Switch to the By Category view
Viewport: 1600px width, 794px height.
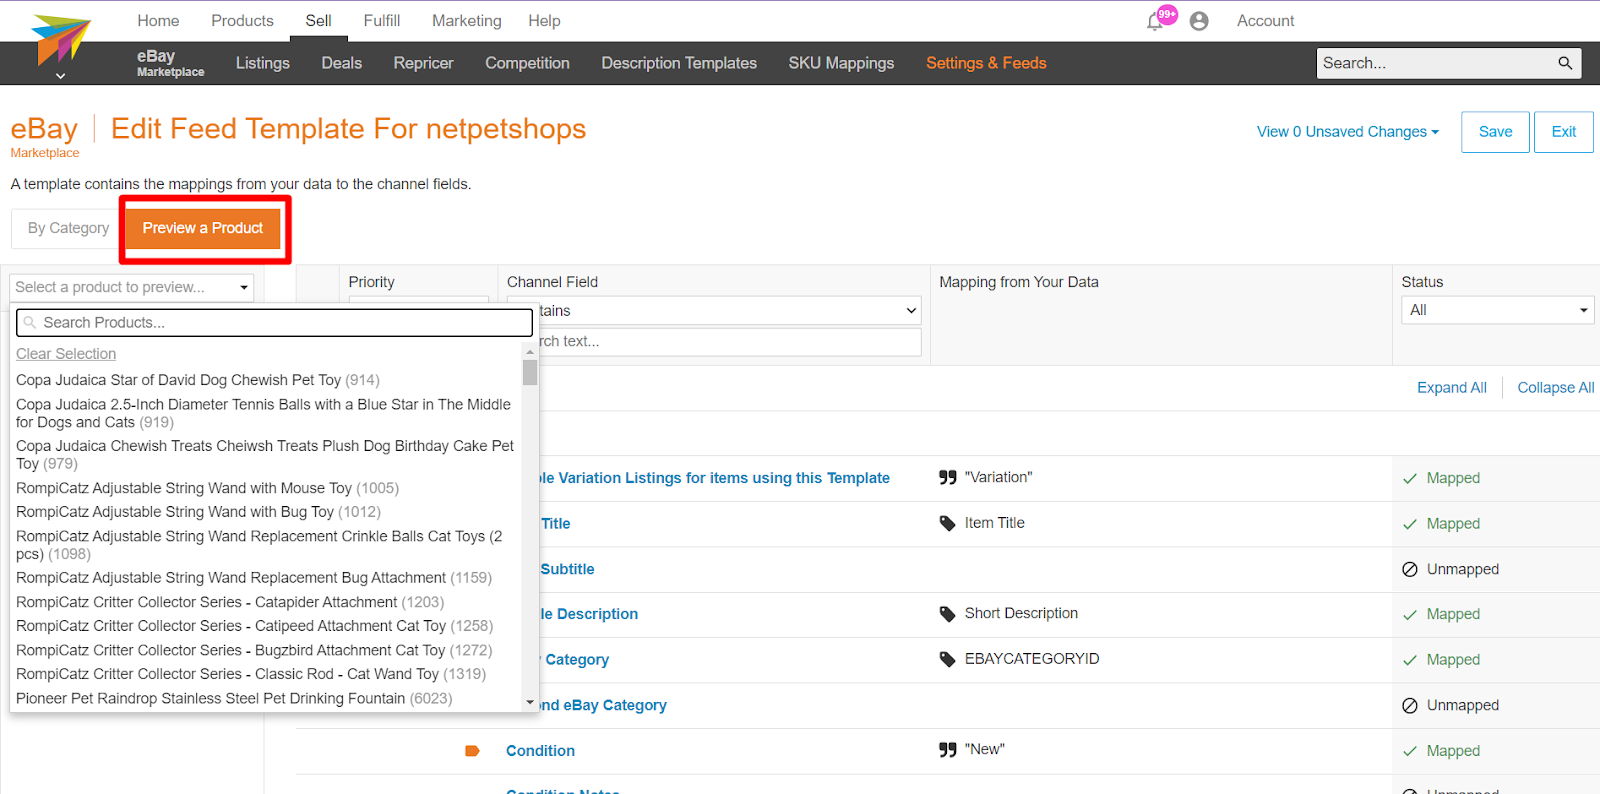[68, 228]
